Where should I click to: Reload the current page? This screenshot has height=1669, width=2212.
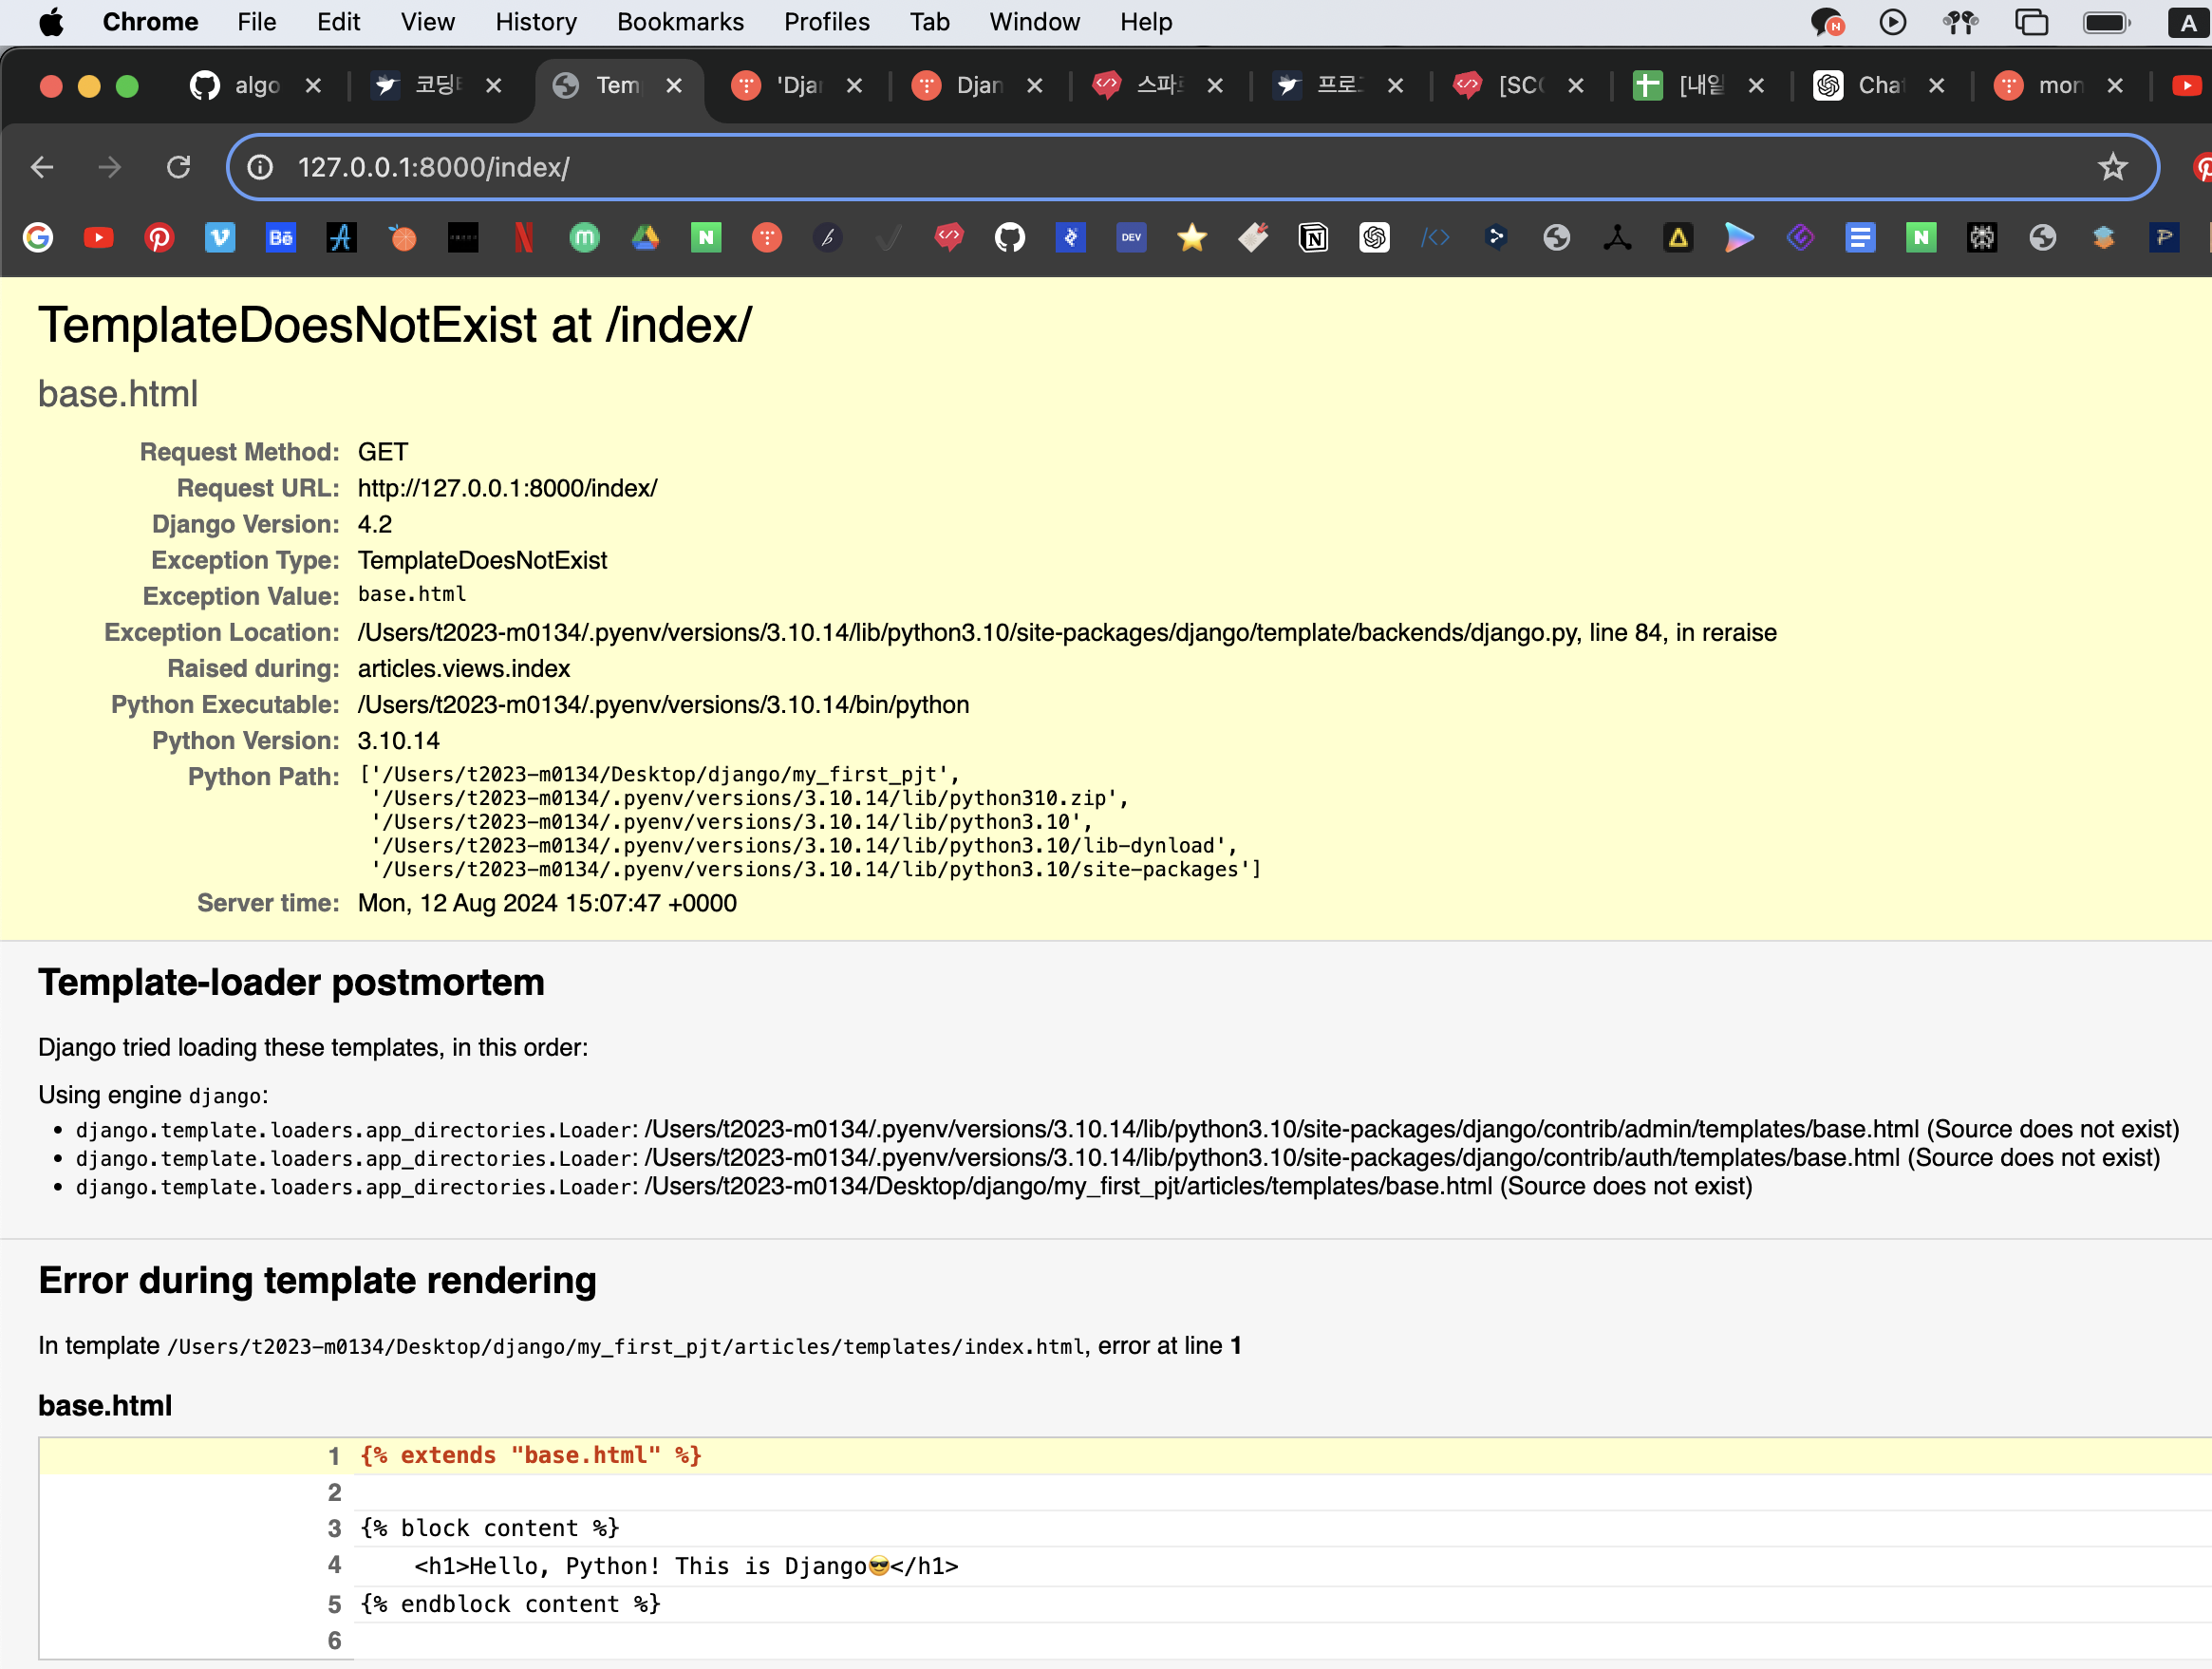pyautogui.click(x=178, y=167)
